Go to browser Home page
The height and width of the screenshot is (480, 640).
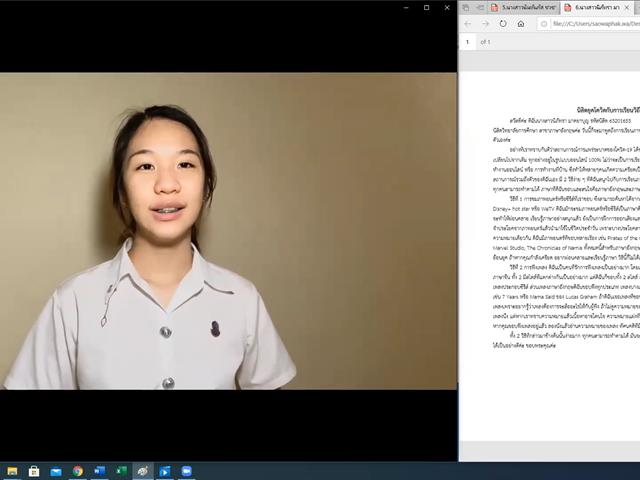tap(521, 24)
